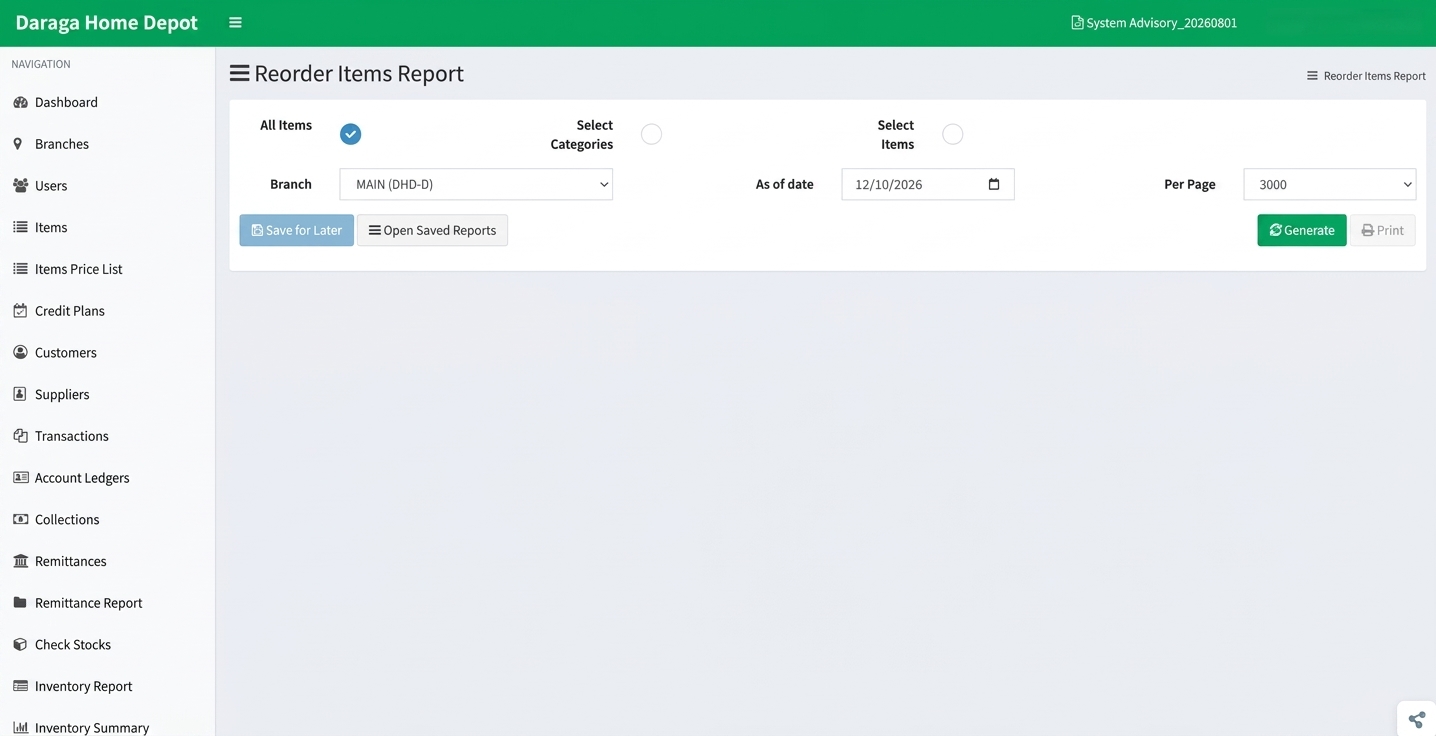Select the Select Items radio option
This screenshot has height=736, width=1436.
pyautogui.click(x=953, y=134)
